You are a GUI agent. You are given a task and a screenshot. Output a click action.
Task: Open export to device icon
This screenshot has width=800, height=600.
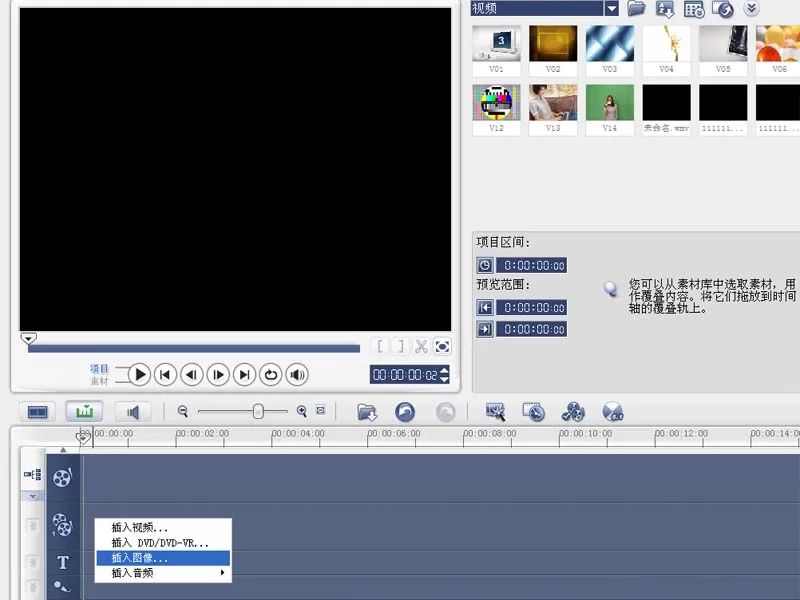[722, 9]
